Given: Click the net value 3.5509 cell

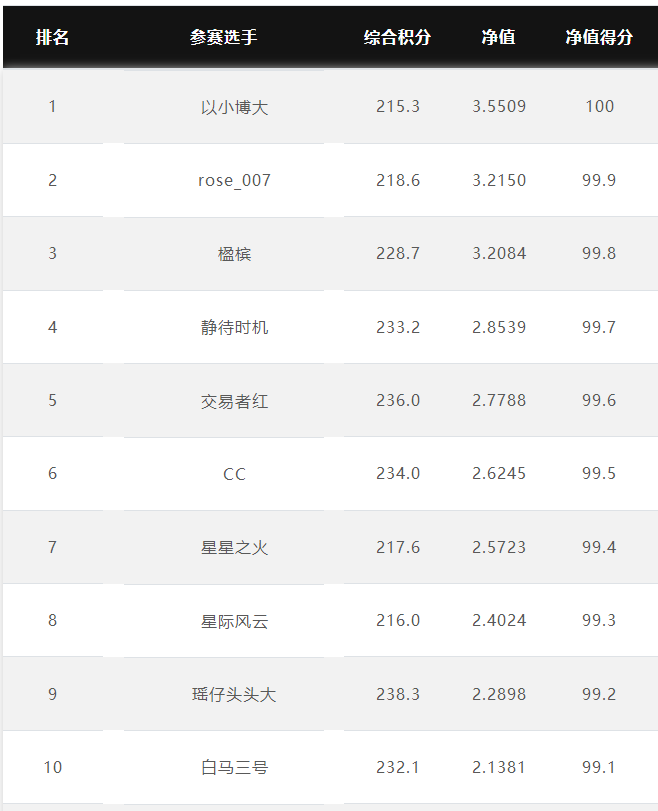Looking at the screenshot, I should point(499,107).
